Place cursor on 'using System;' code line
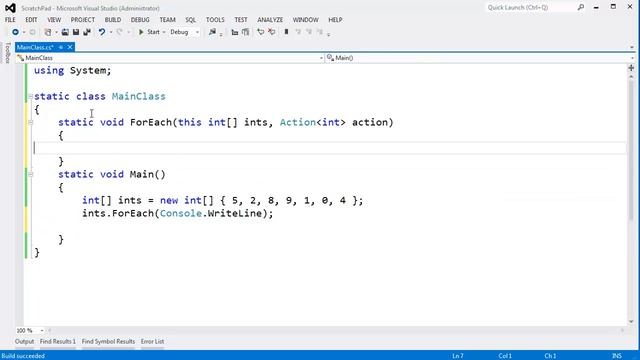The height and width of the screenshot is (360, 640). tap(73, 70)
